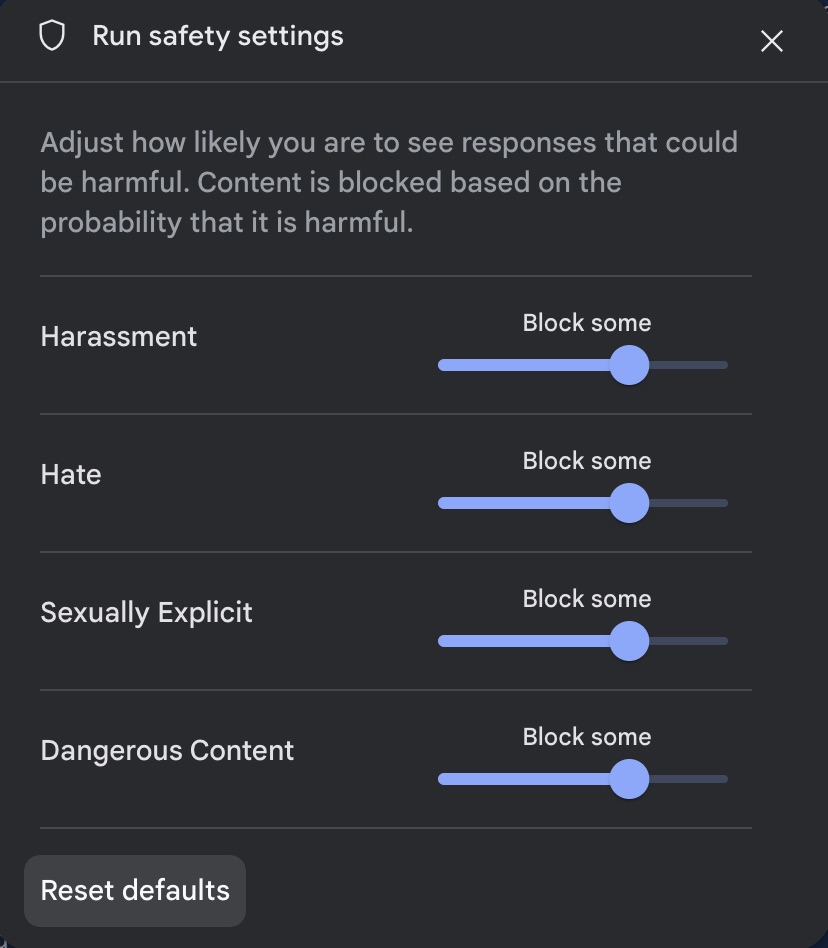The height and width of the screenshot is (948, 828).
Task: Click the "Block some" text above the Harassment slider
Action: tap(587, 323)
